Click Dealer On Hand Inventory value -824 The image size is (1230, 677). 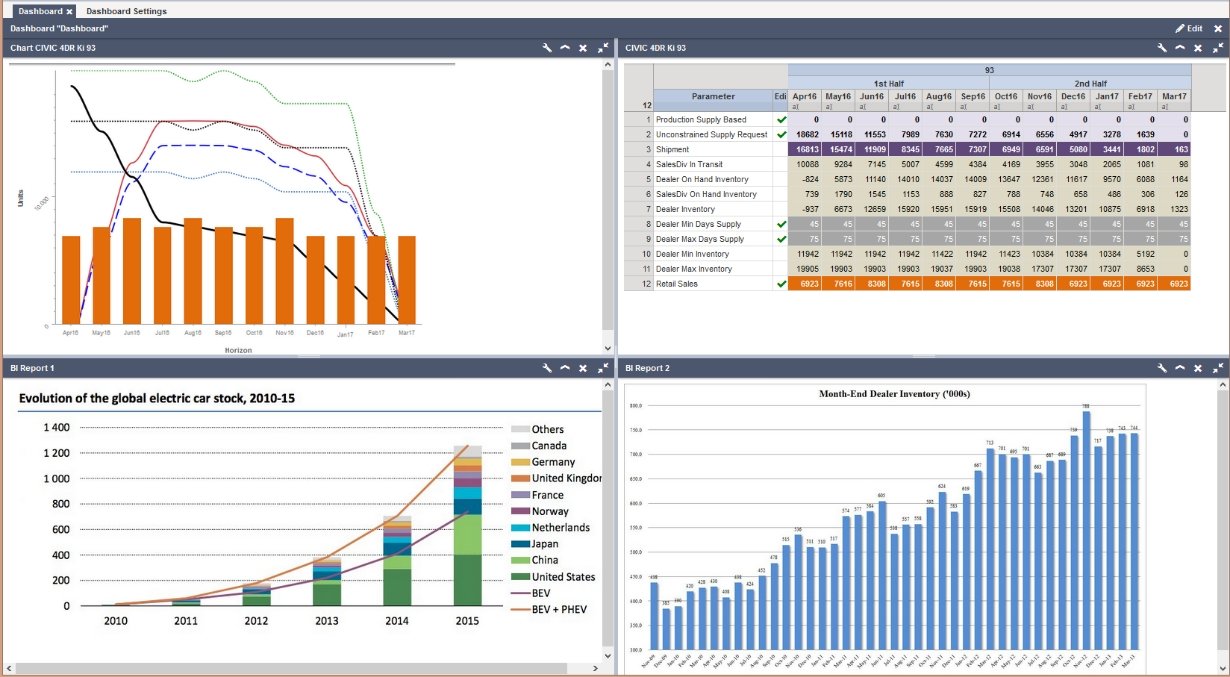pos(805,179)
